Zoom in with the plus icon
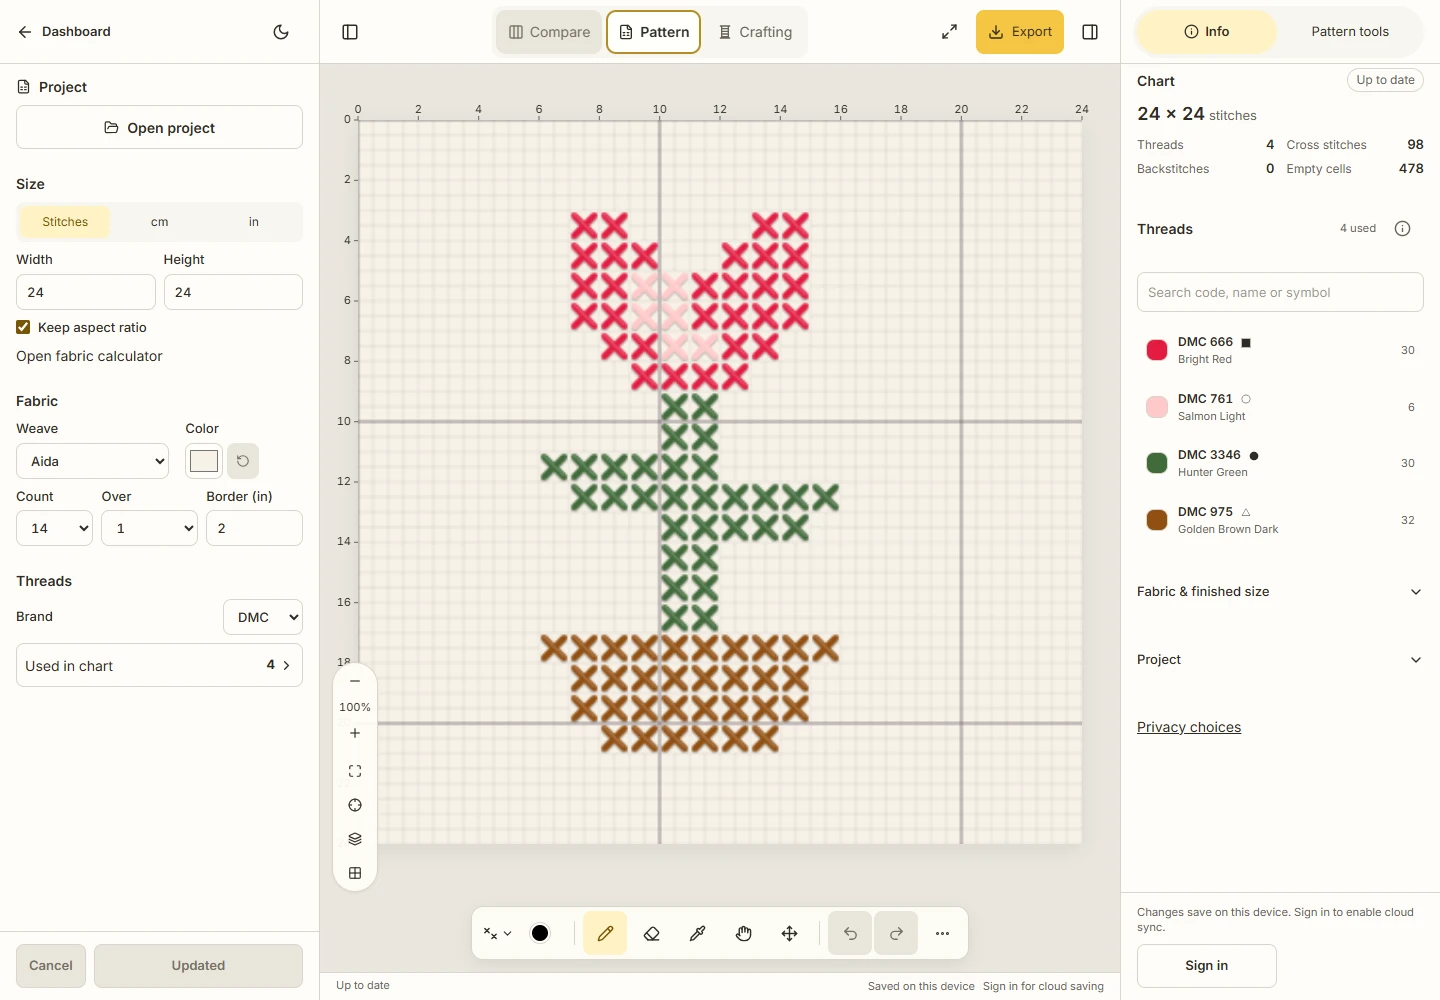 click(x=355, y=733)
